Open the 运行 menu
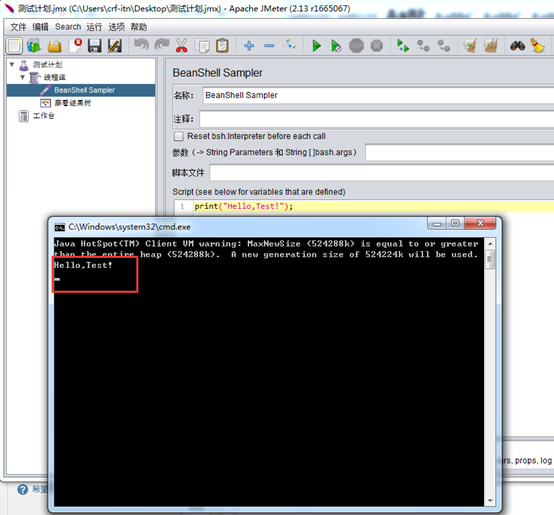 (94, 27)
